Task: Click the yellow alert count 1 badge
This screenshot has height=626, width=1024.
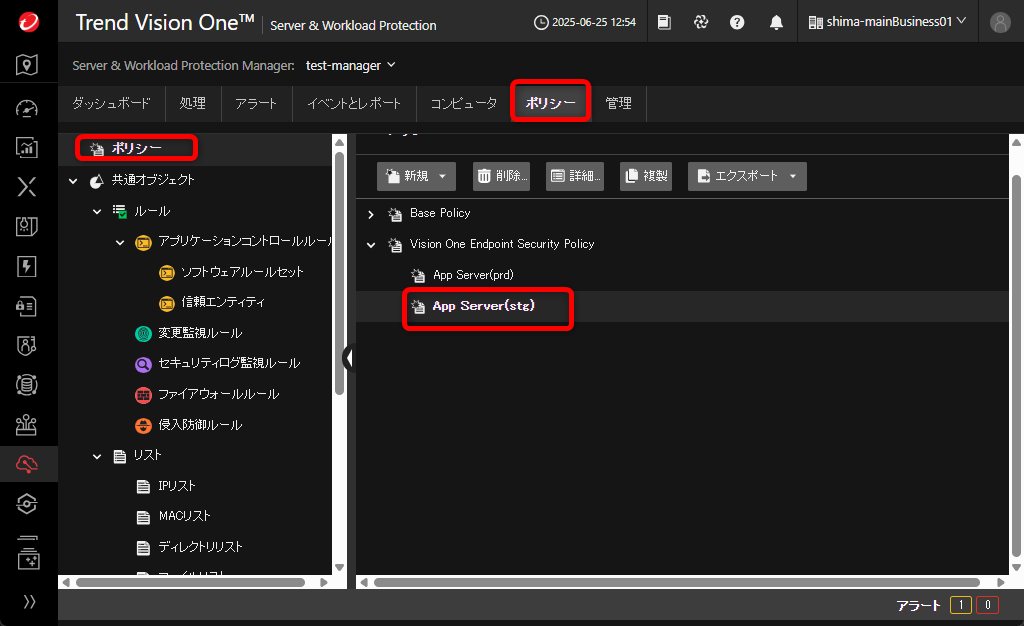Action: [961, 605]
